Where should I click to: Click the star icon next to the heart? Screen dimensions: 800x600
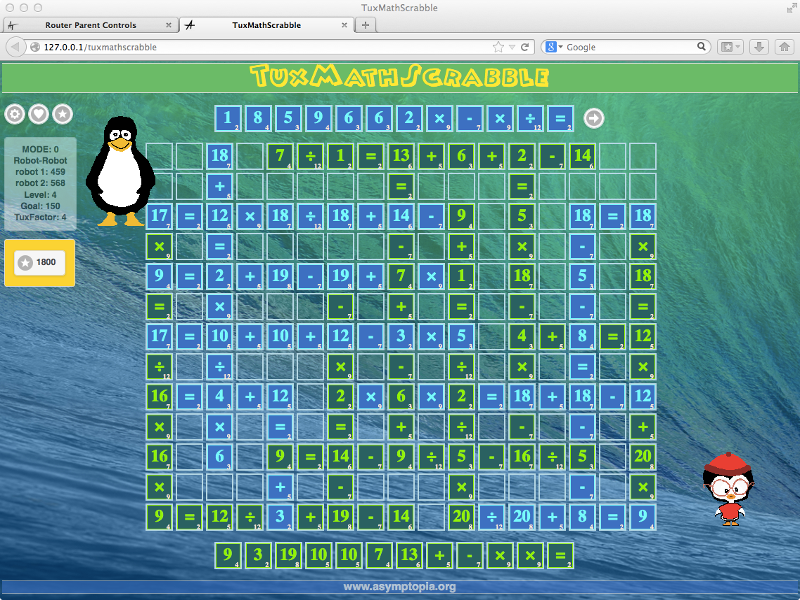point(62,114)
